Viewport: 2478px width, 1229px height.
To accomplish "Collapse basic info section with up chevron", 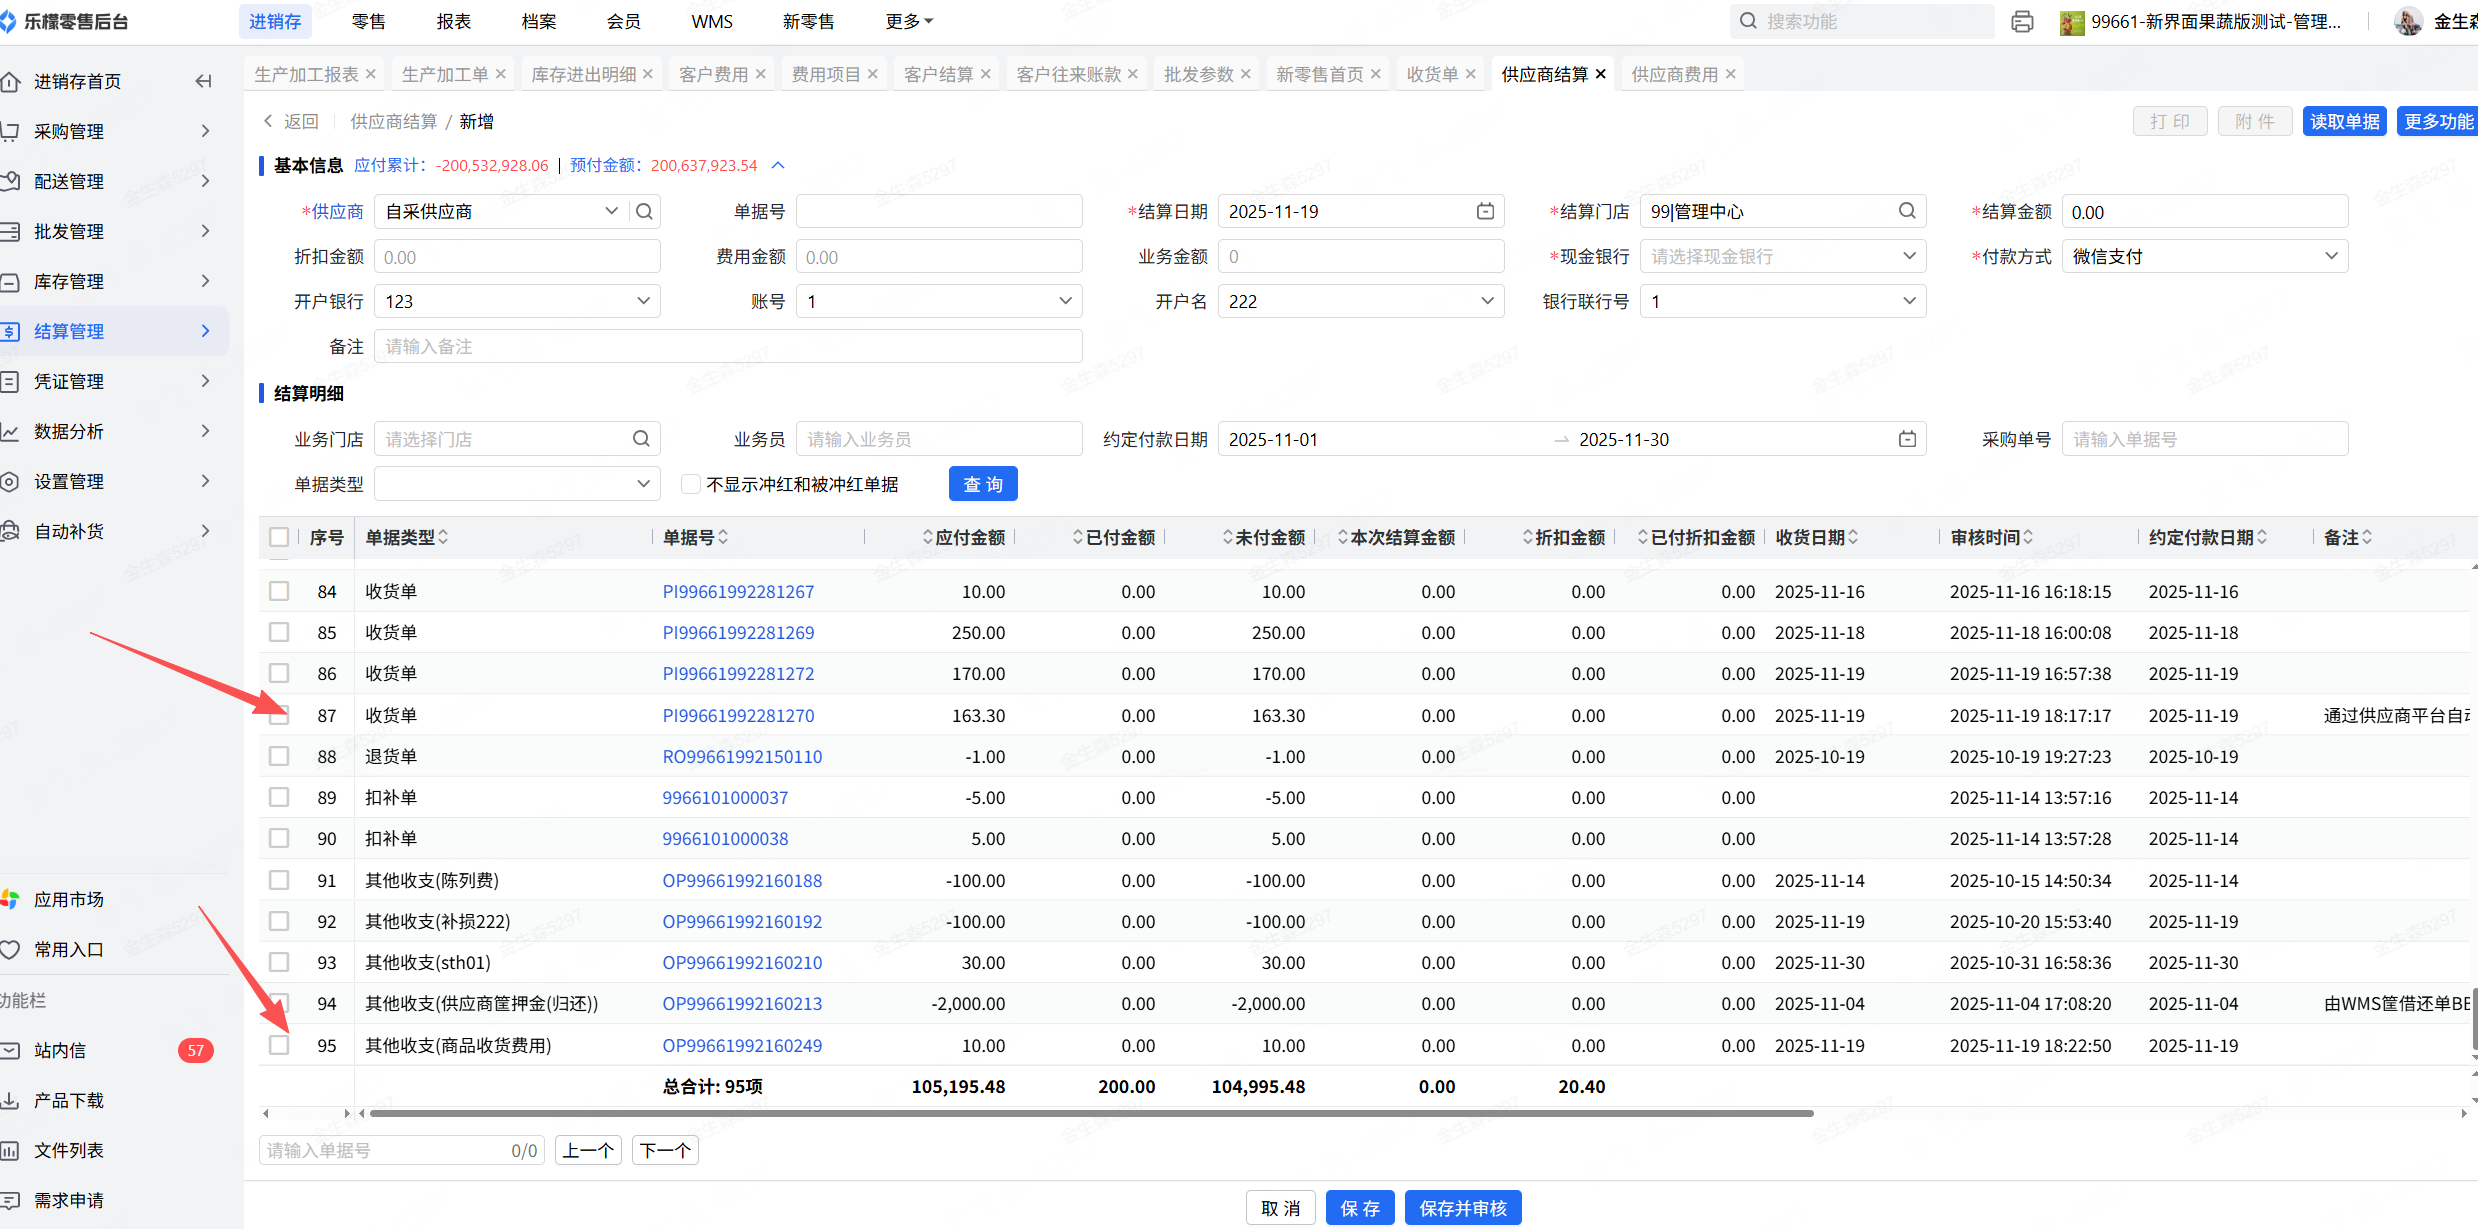I will (x=778, y=165).
